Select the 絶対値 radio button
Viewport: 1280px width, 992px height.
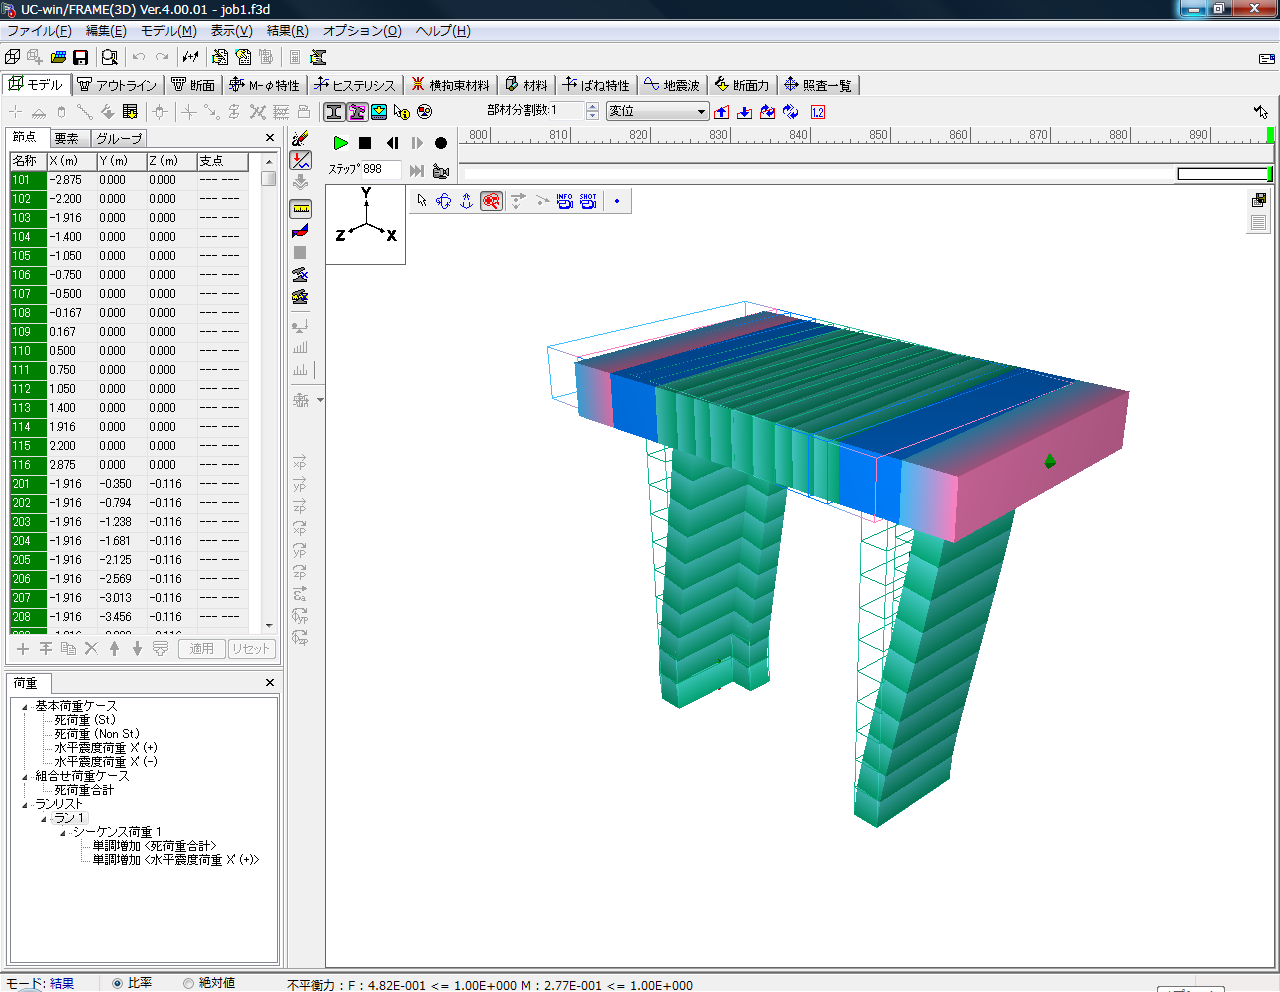coord(188,983)
